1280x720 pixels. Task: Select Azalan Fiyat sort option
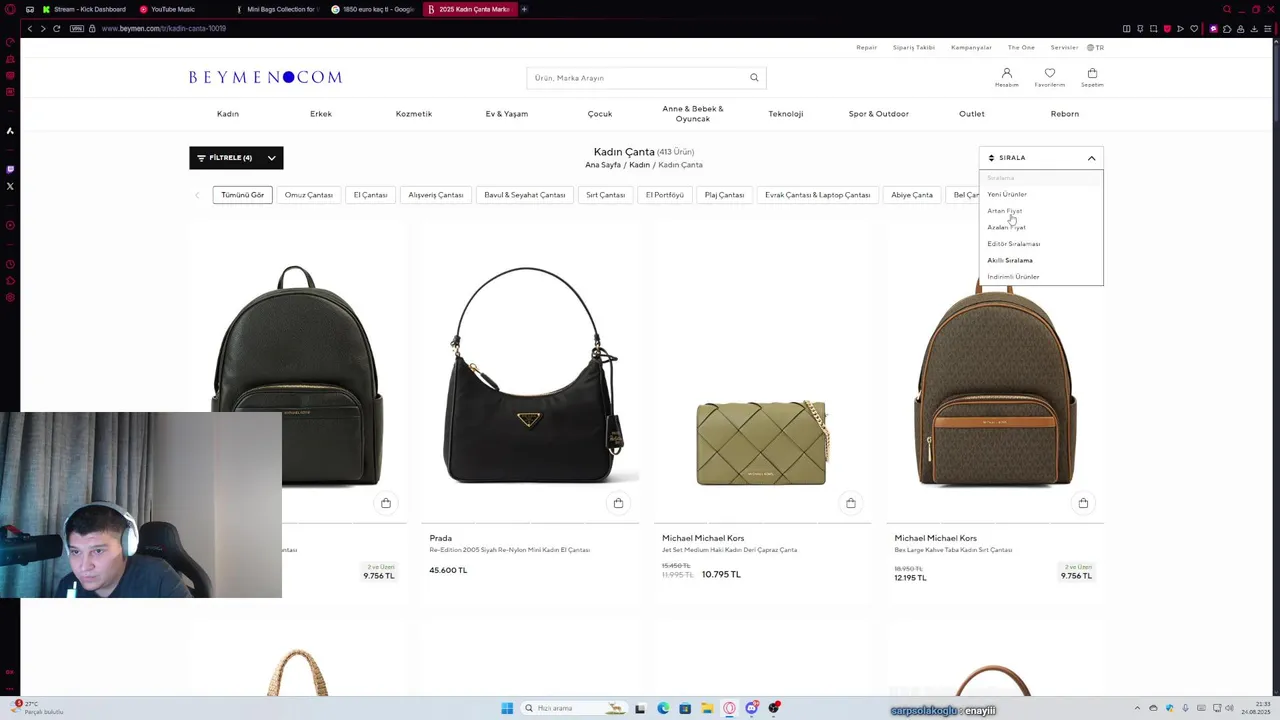tap(1006, 227)
